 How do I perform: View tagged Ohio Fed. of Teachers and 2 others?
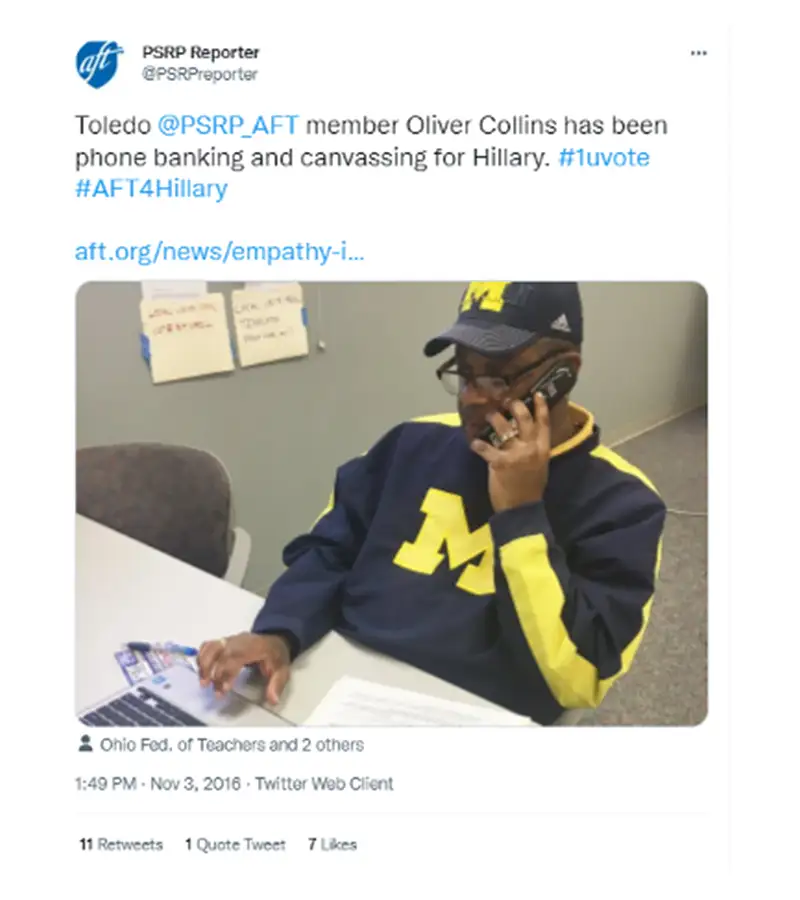pos(232,744)
